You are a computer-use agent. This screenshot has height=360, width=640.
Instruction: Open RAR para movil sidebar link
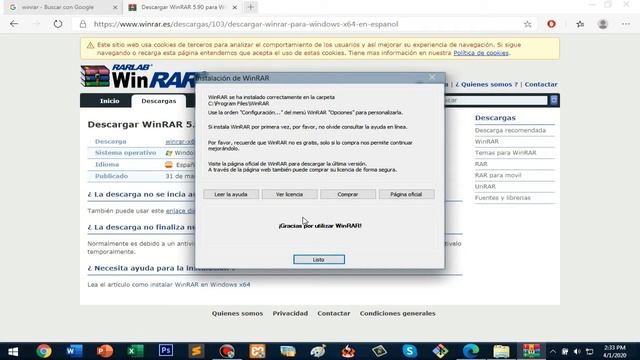click(x=498, y=175)
